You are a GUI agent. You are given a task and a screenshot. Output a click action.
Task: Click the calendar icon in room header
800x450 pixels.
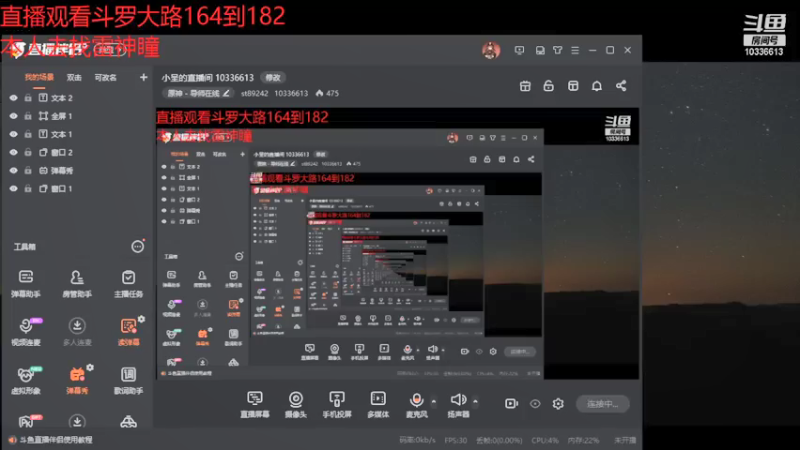point(525,86)
